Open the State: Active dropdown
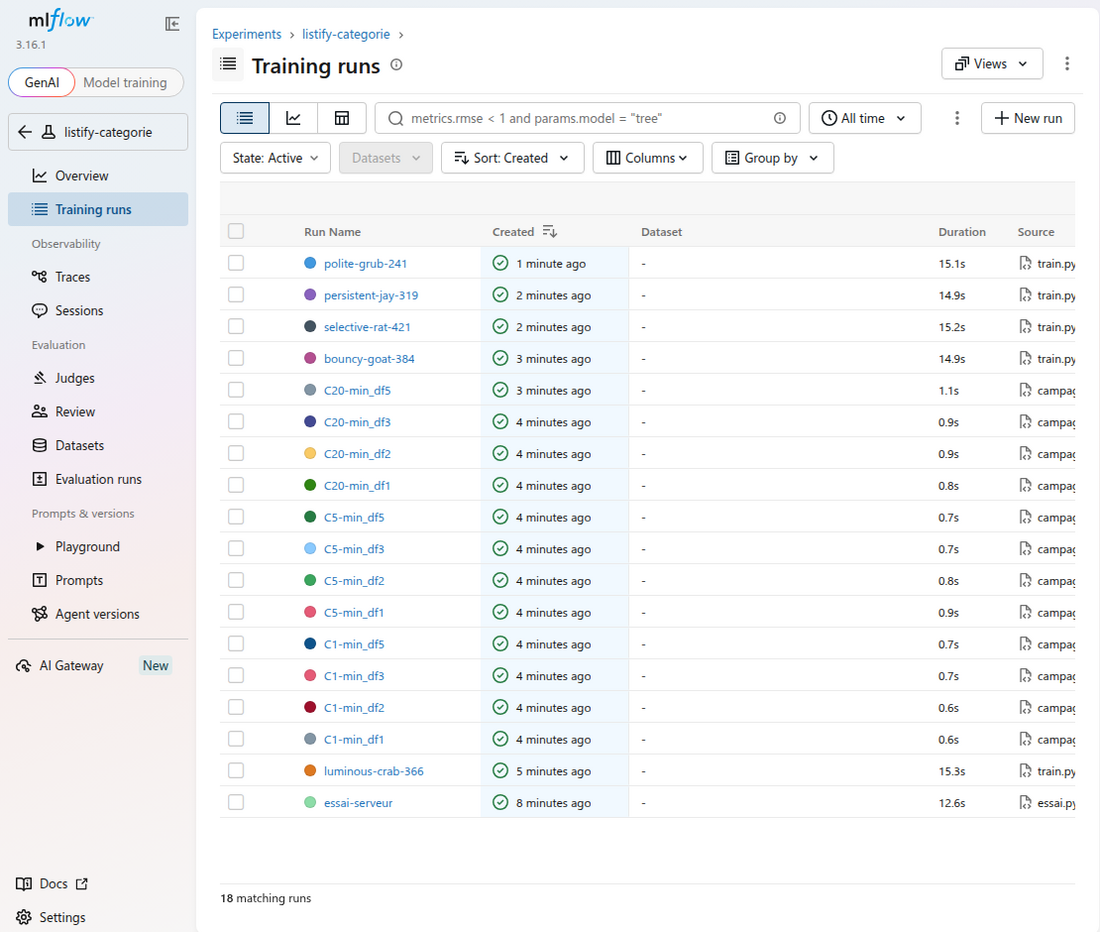This screenshot has width=1100, height=932. (x=275, y=158)
